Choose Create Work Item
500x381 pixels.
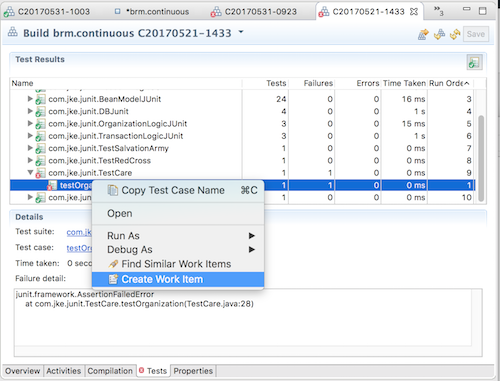tap(178, 279)
